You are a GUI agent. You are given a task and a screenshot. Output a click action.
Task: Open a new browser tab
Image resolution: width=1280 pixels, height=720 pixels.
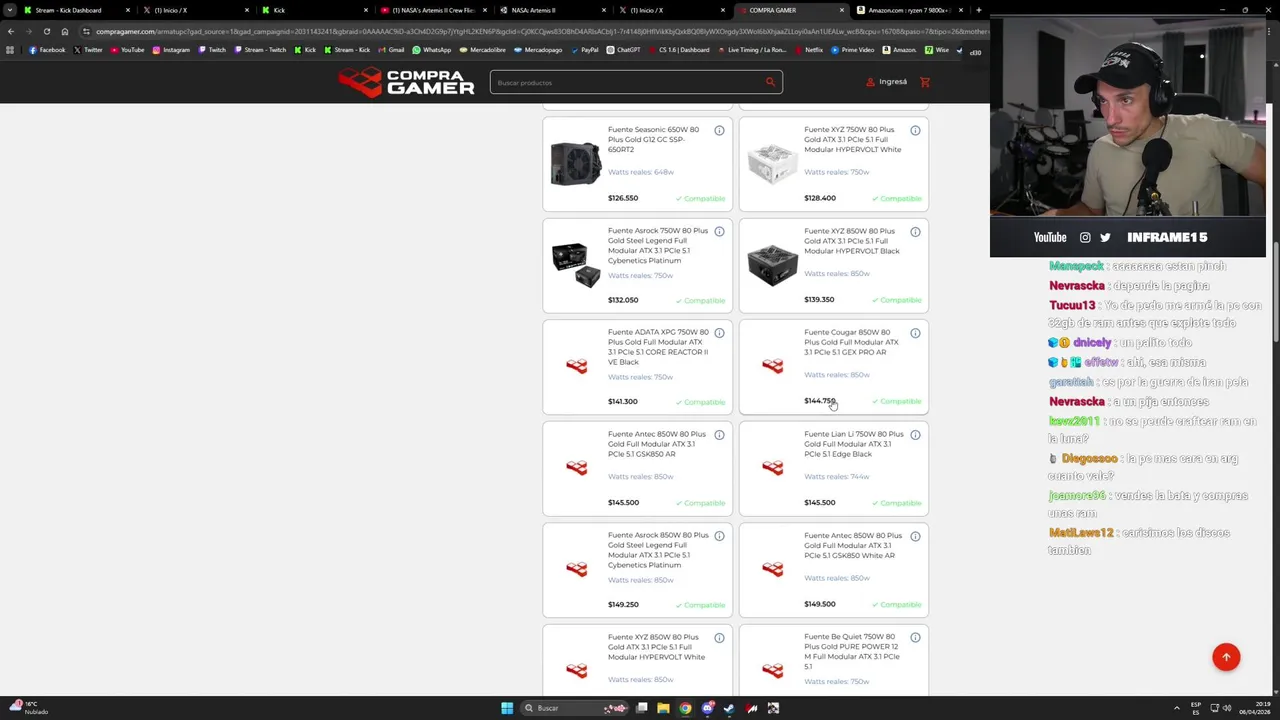click(x=979, y=10)
